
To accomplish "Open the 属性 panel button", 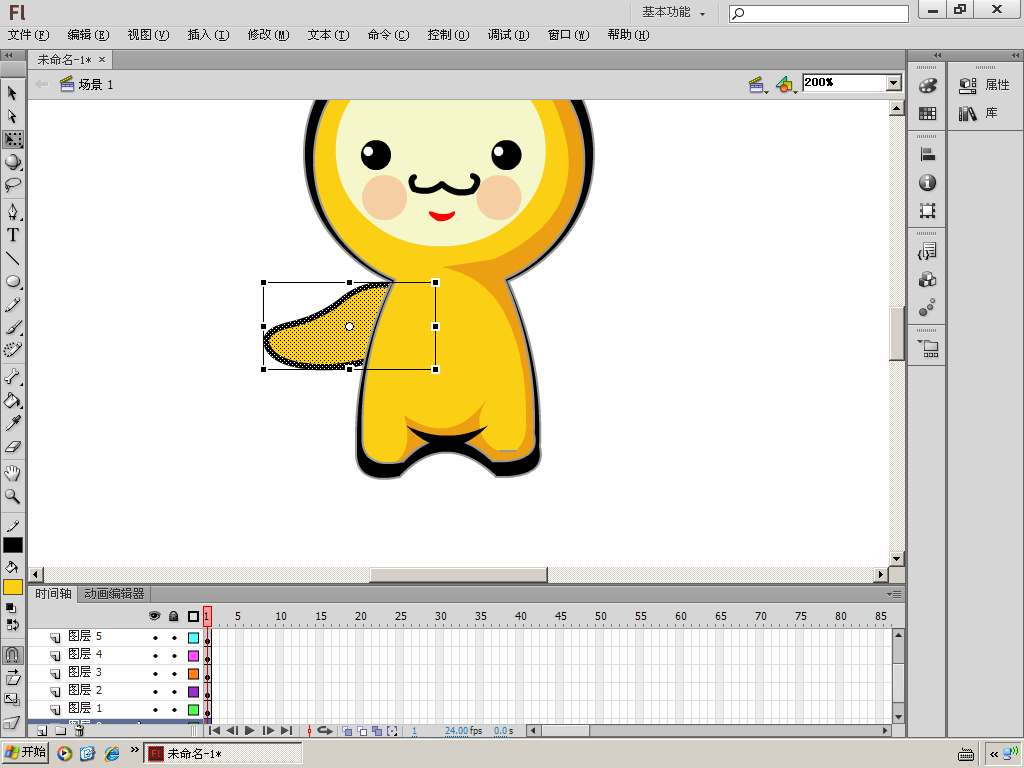I will click(x=985, y=85).
